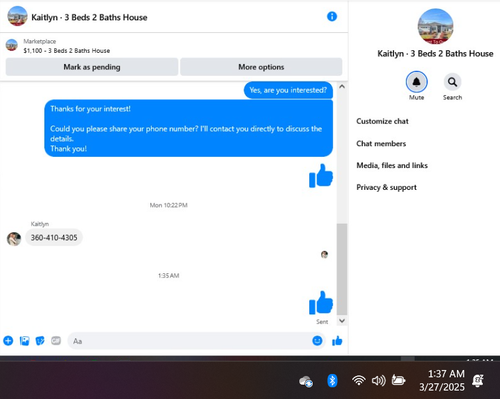
Task: Open the notifications bell in the taskbar
Action: (478, 380)
